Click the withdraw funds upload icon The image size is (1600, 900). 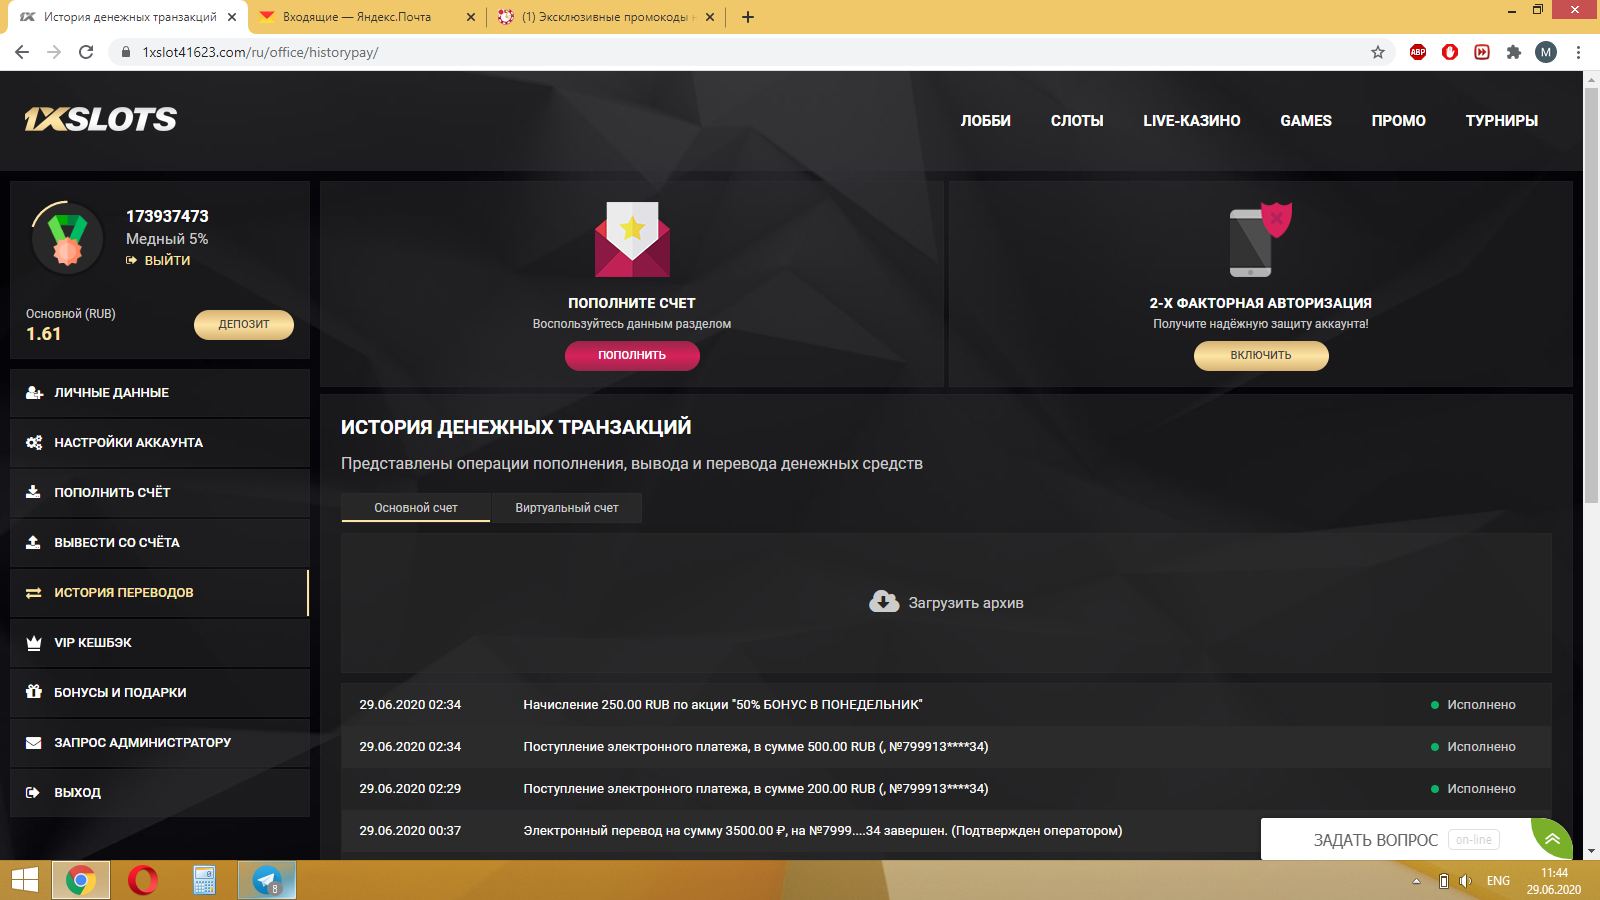point(33,542)
